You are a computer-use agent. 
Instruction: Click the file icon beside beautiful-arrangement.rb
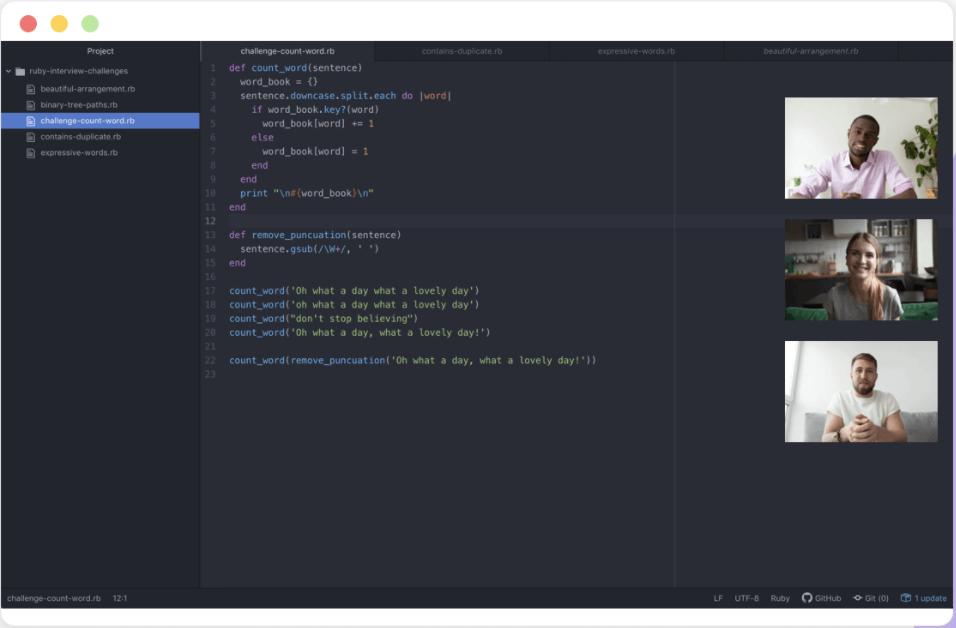tap(31, 89)
